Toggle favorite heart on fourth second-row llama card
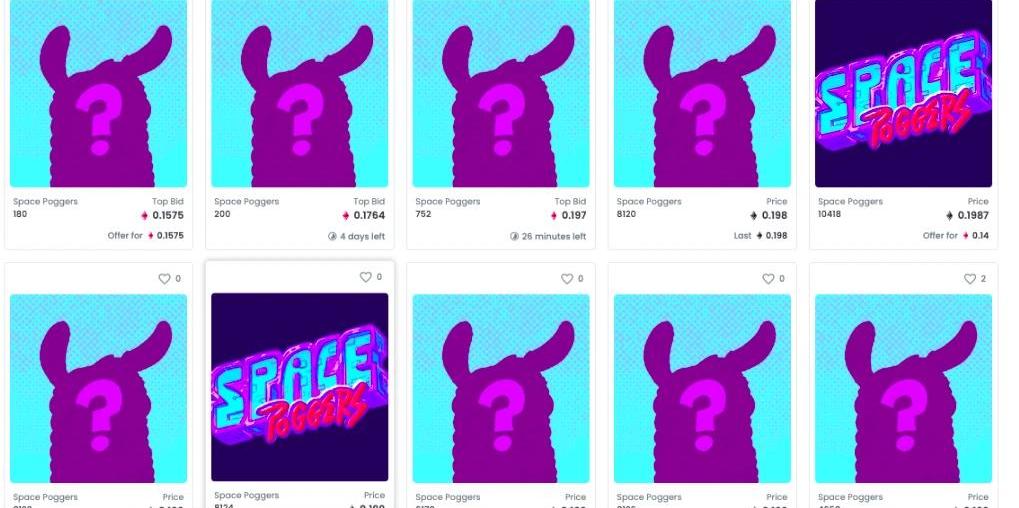 [x=768, y=279]
